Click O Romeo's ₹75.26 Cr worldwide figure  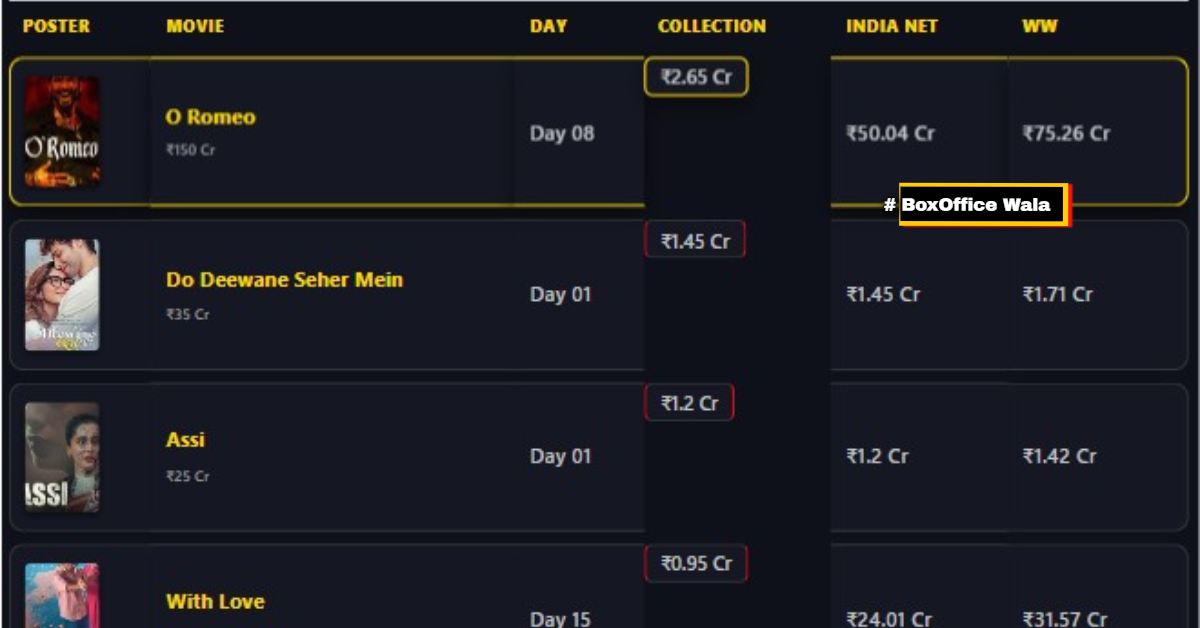pos(1066,133)
